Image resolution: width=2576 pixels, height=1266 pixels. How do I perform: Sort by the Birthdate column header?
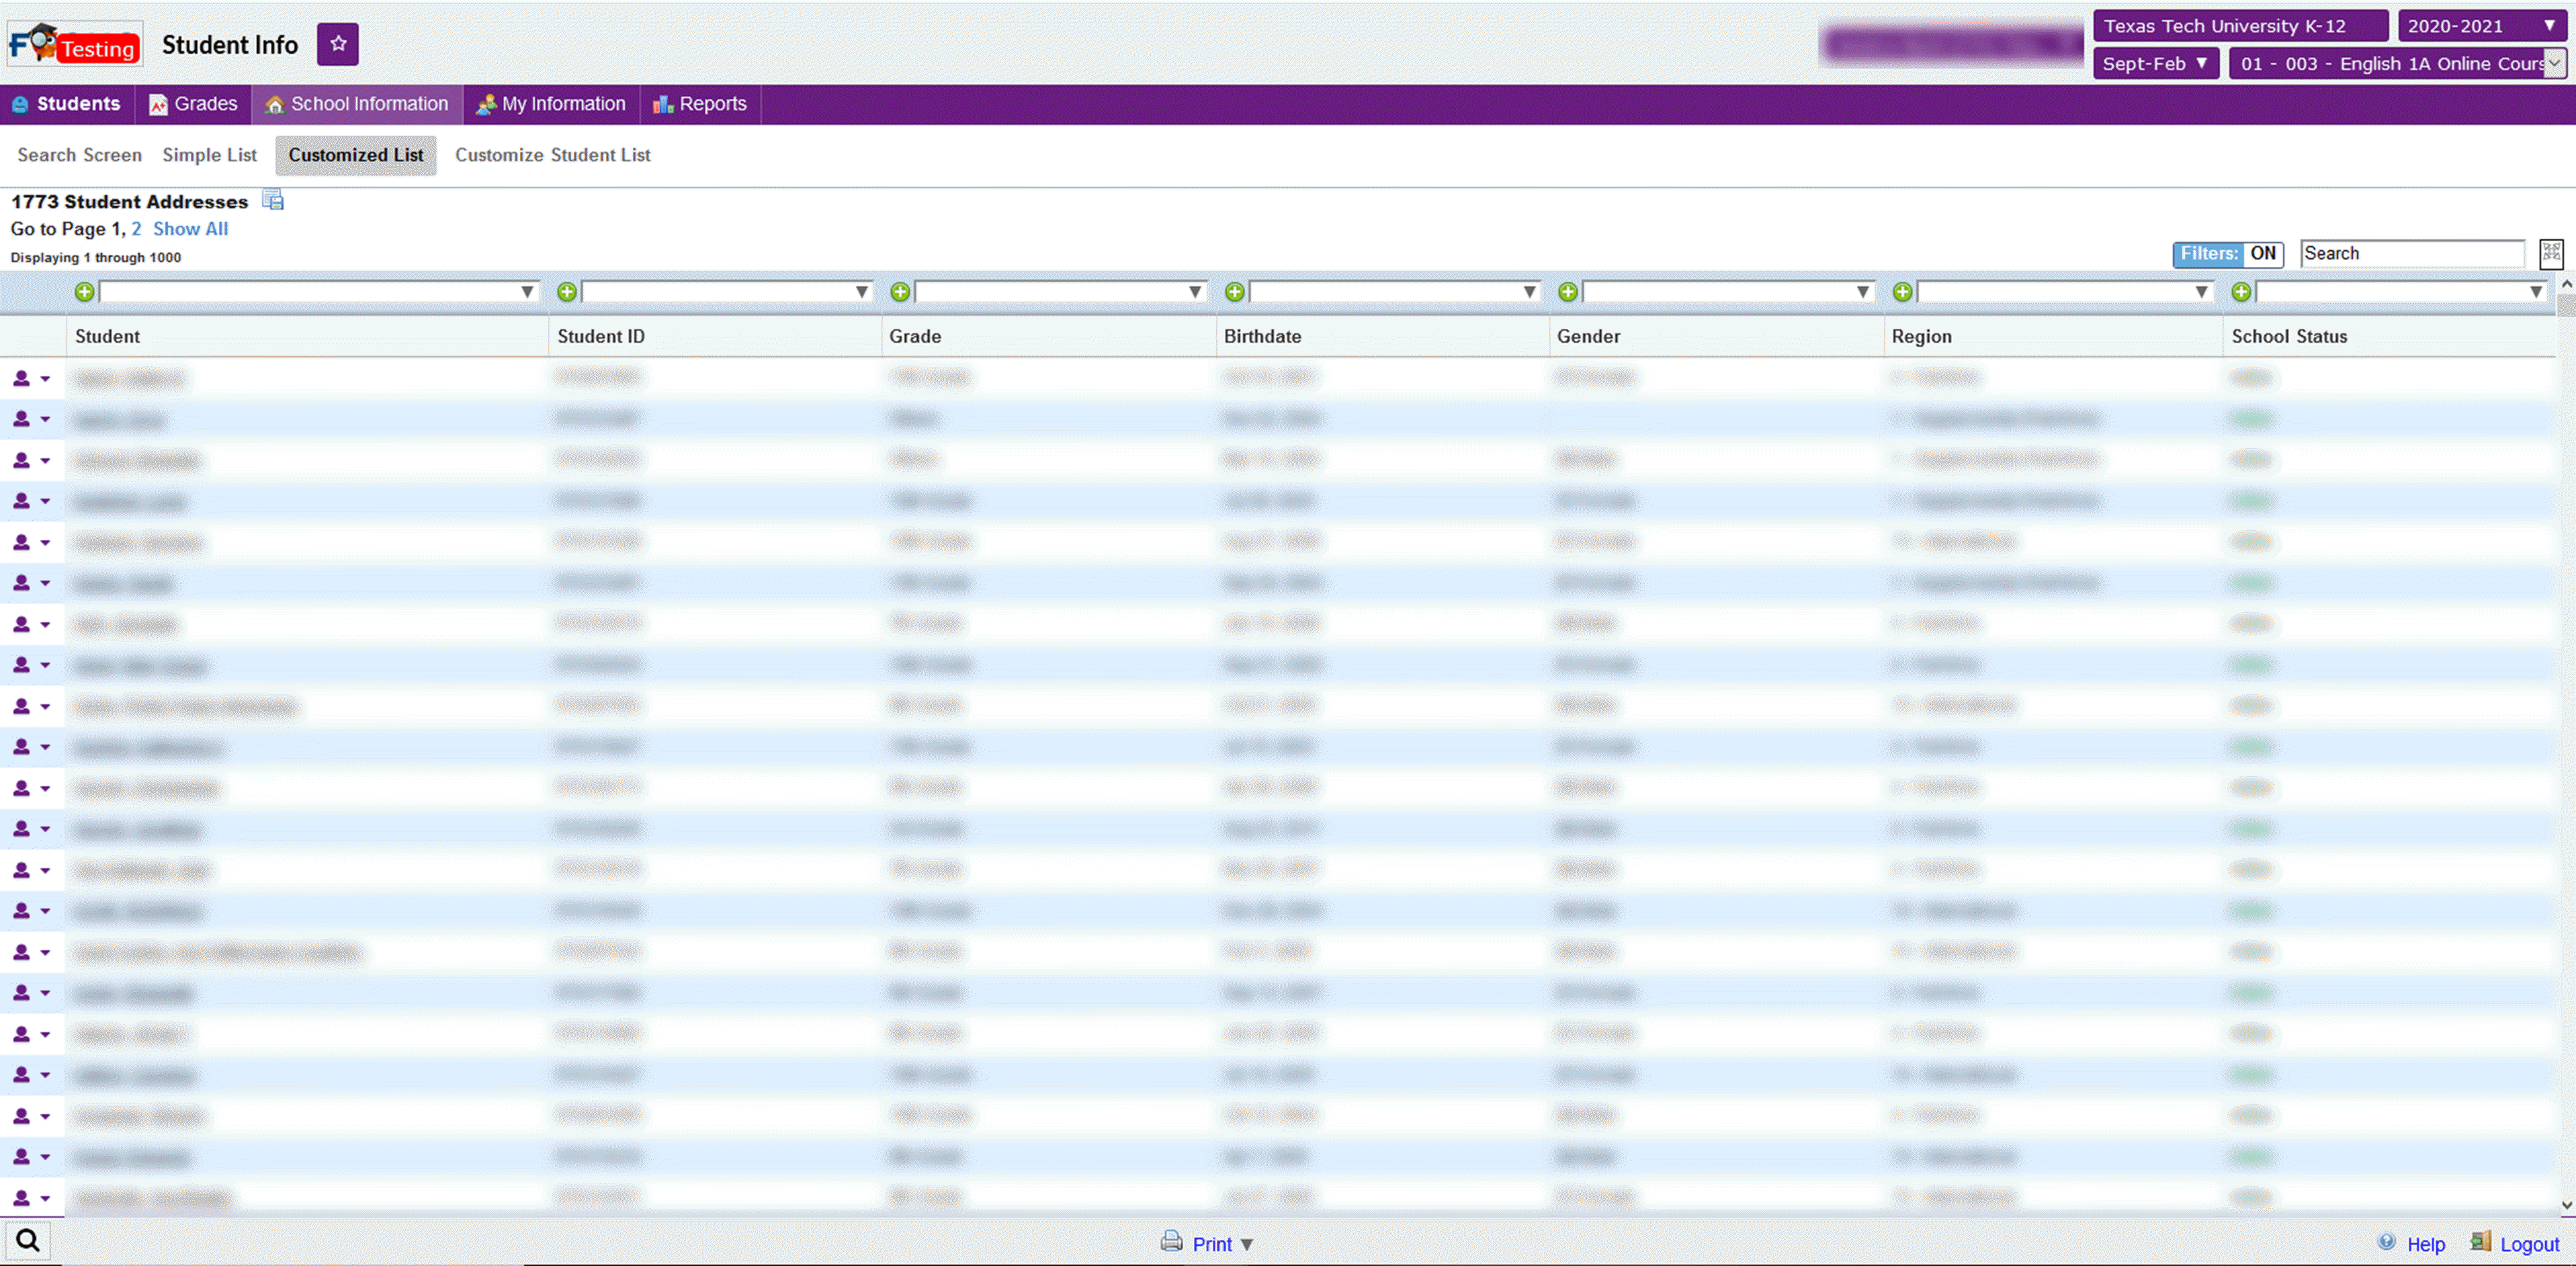[1262, 336]
